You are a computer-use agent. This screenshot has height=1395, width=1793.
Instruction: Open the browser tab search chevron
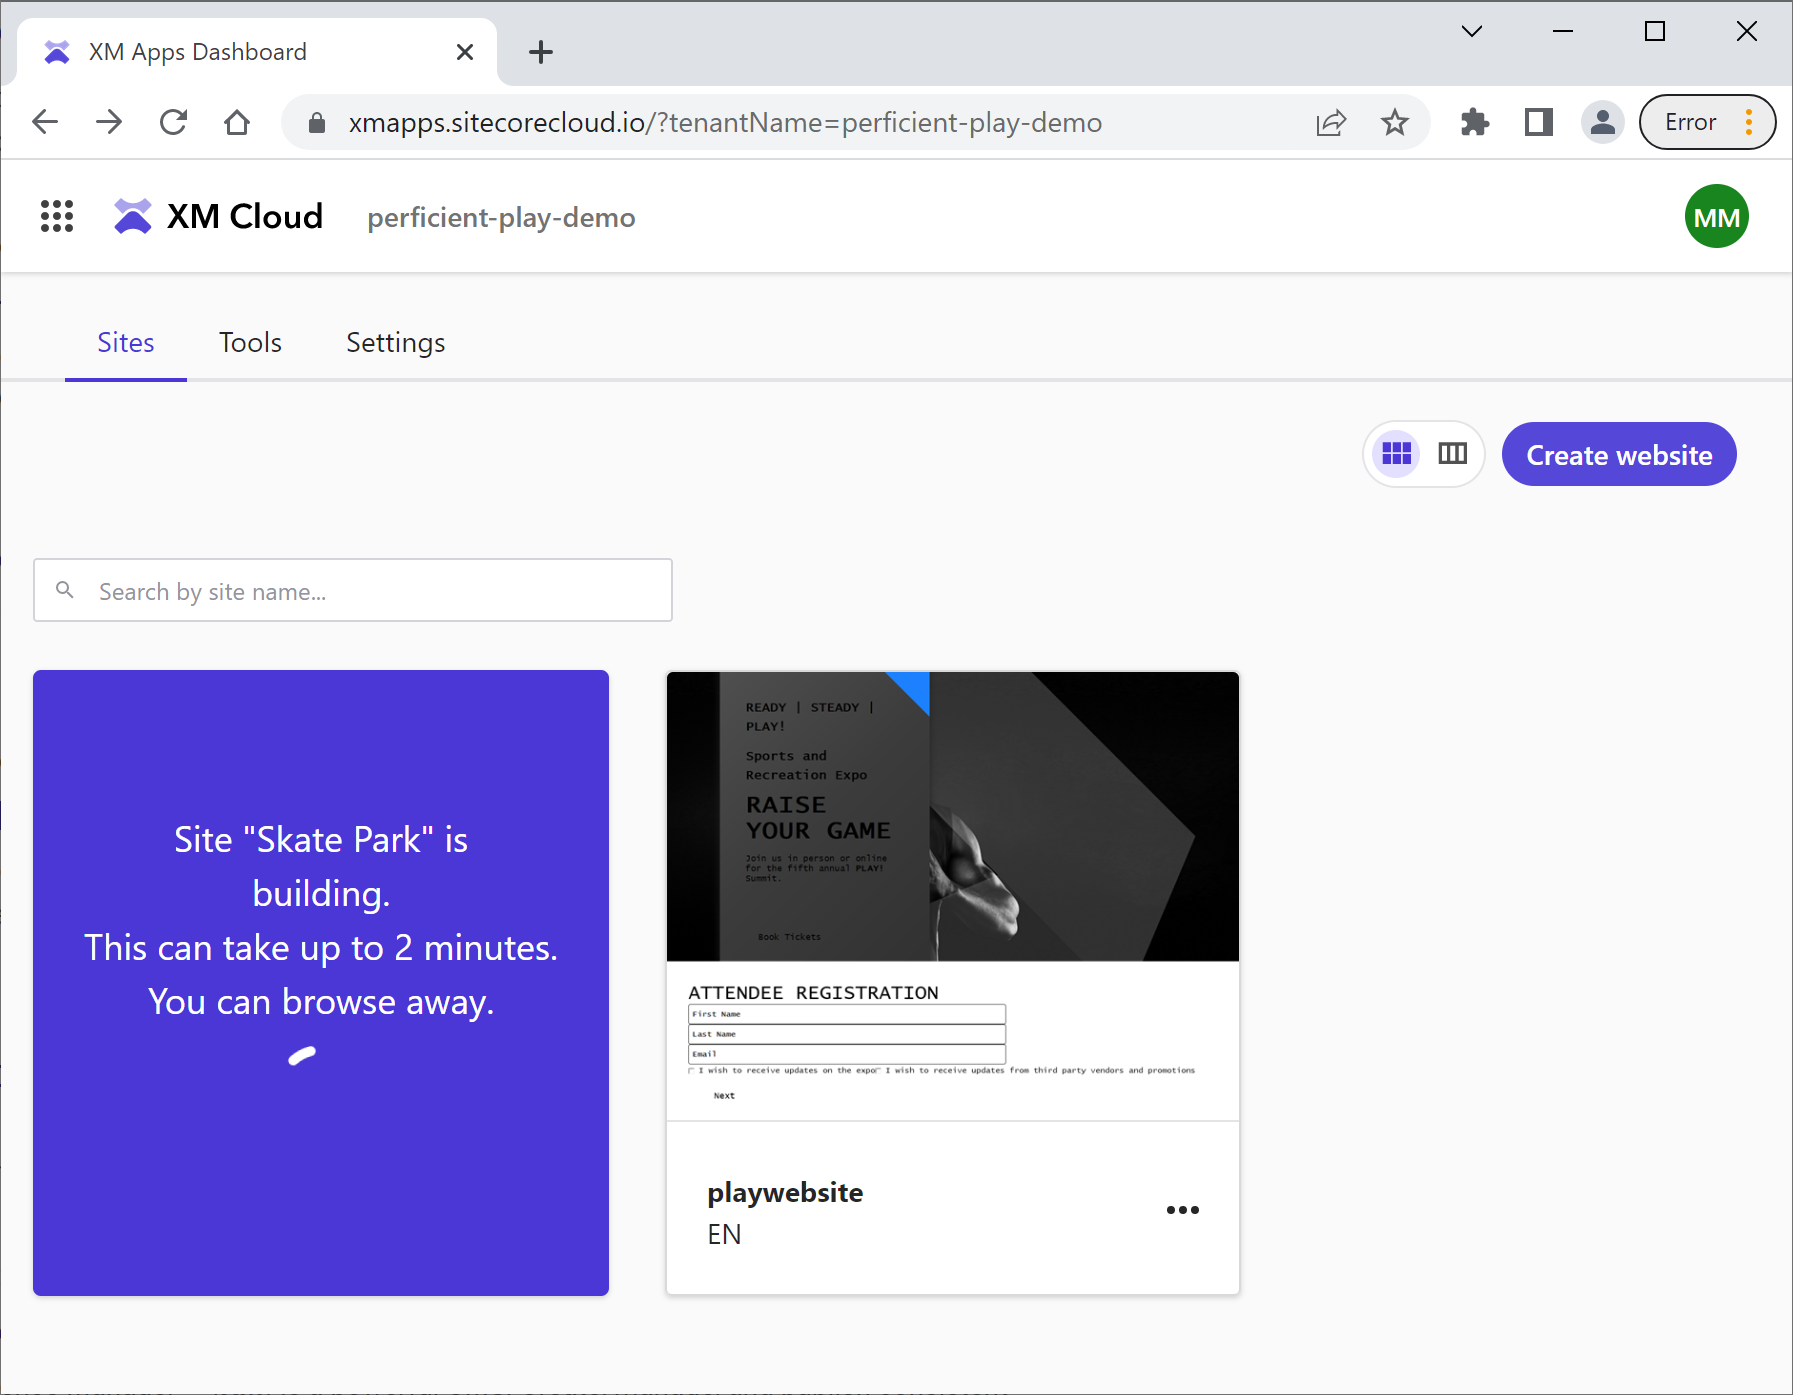pyautogui.click(x=1471, y=31)
